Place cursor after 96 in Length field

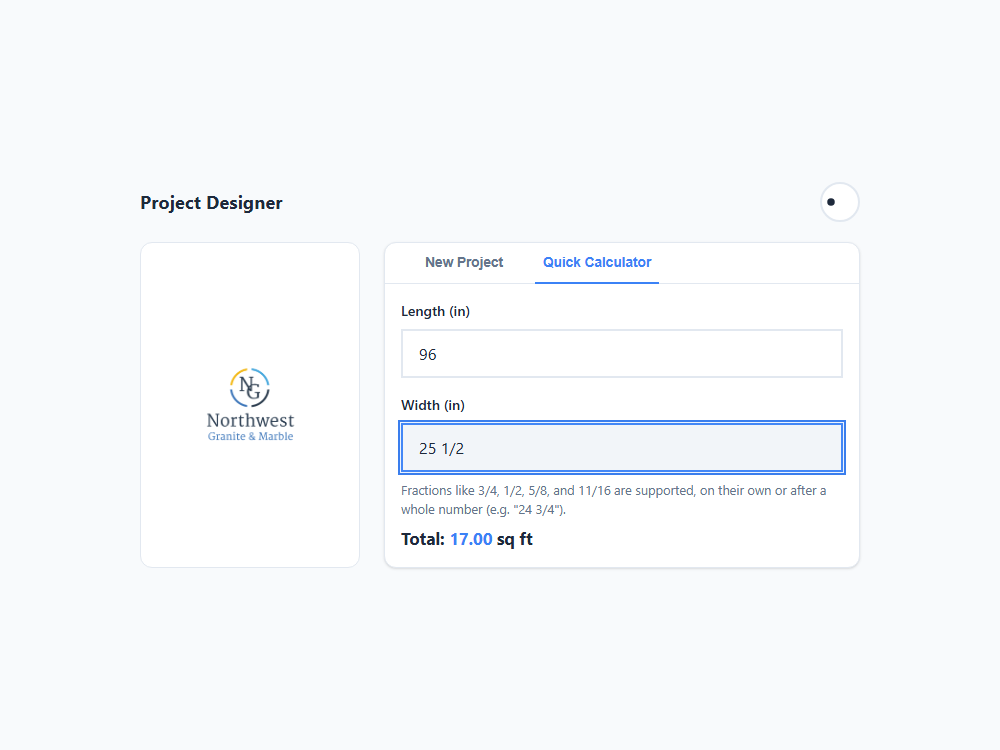pos(438,355)
